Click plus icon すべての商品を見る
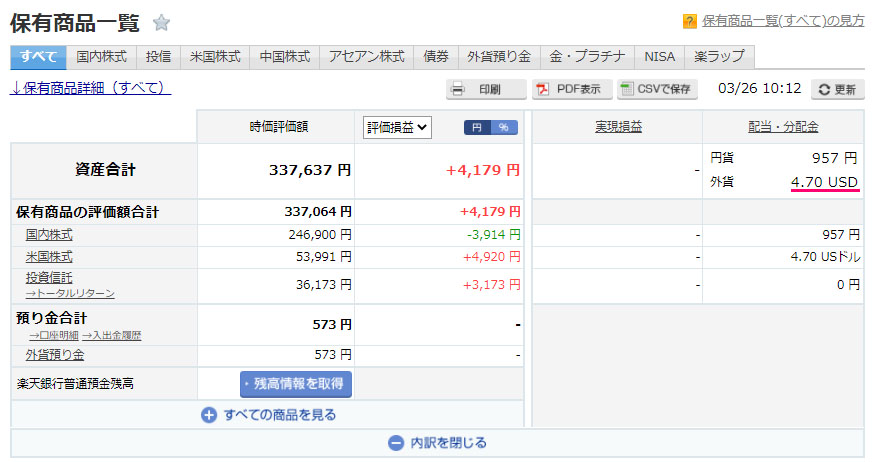This screenshot has height=462, width=875. tap(209, 414)
